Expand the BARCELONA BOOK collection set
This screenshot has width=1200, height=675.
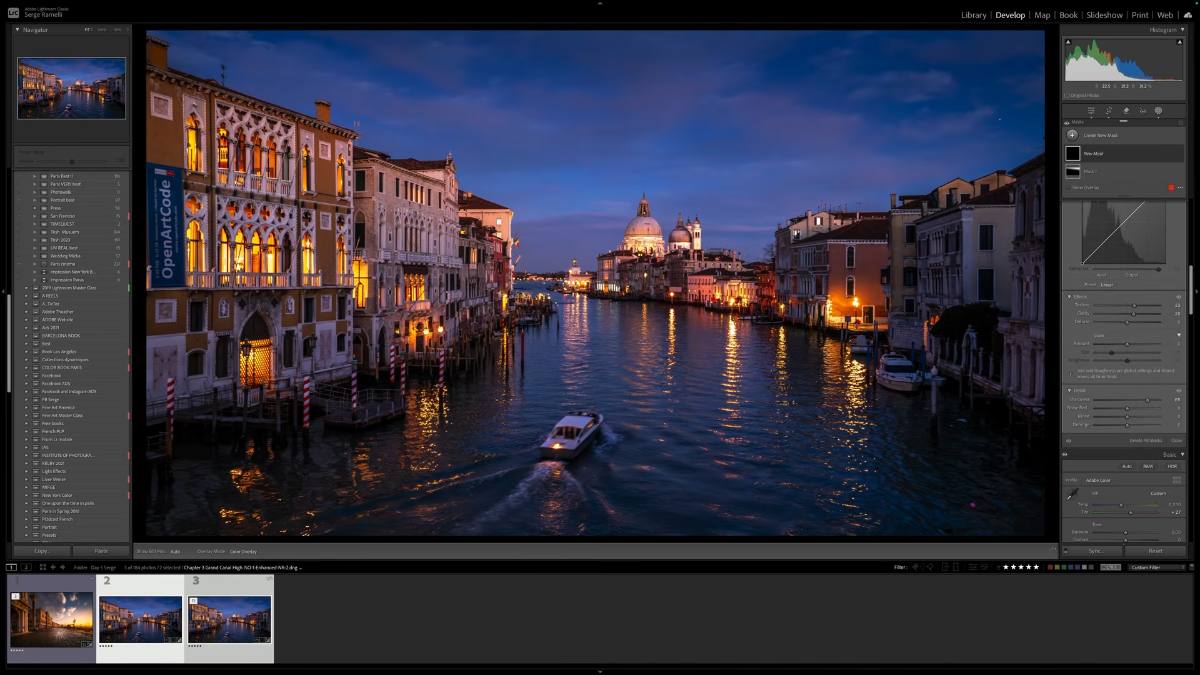(27, 335)
